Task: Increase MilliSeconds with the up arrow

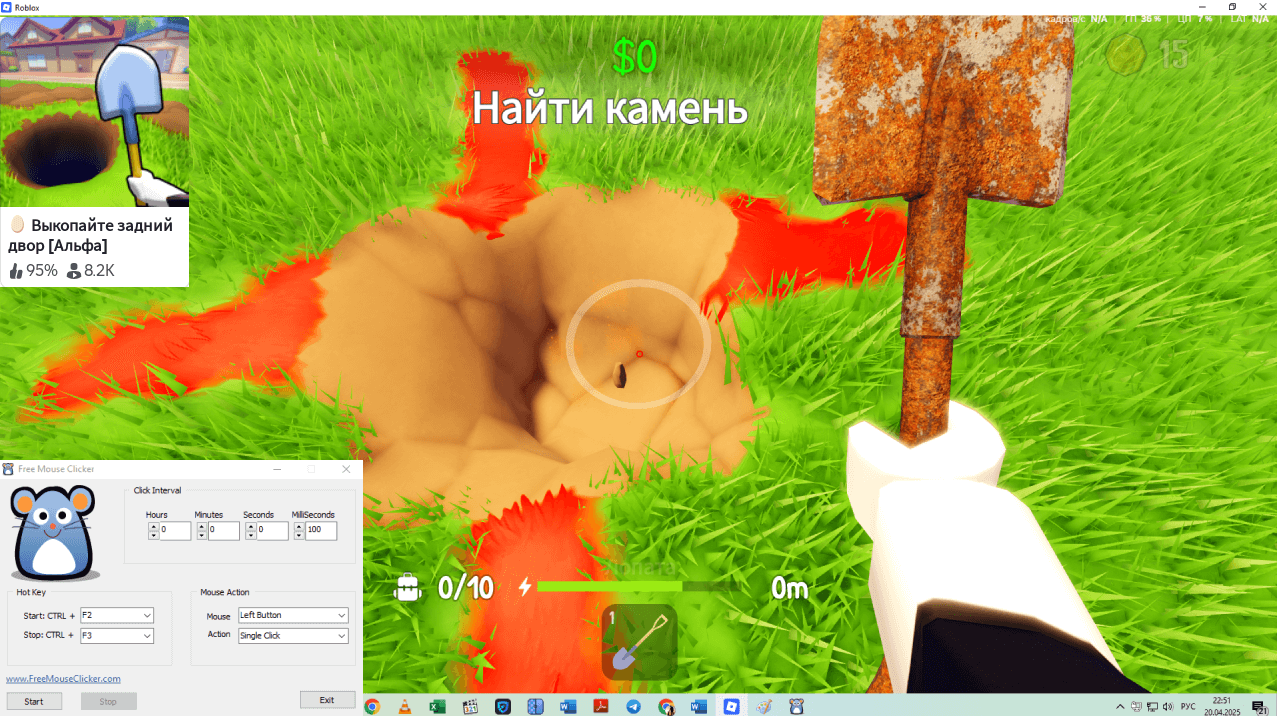Action: point(300,526)
